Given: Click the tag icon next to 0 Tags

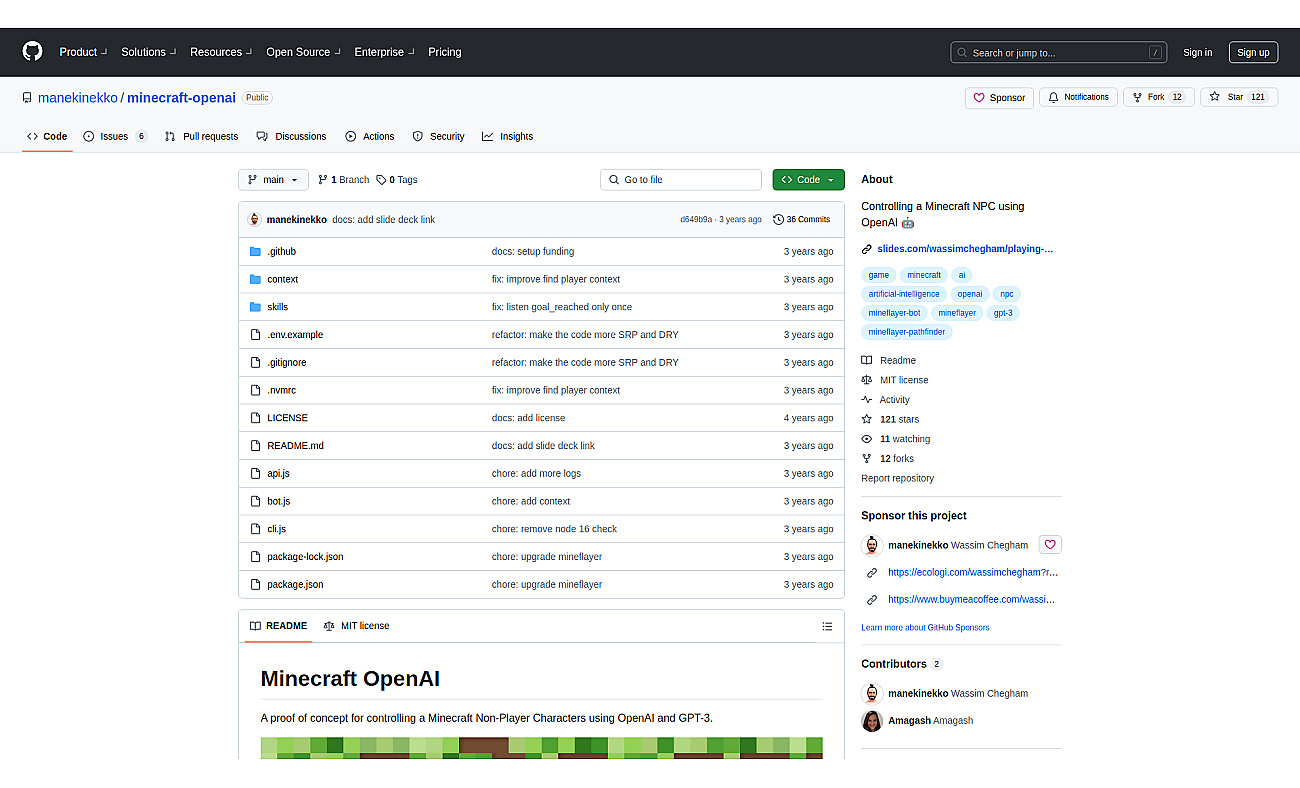Looking at the screenshot, I should tap(381, 180).
